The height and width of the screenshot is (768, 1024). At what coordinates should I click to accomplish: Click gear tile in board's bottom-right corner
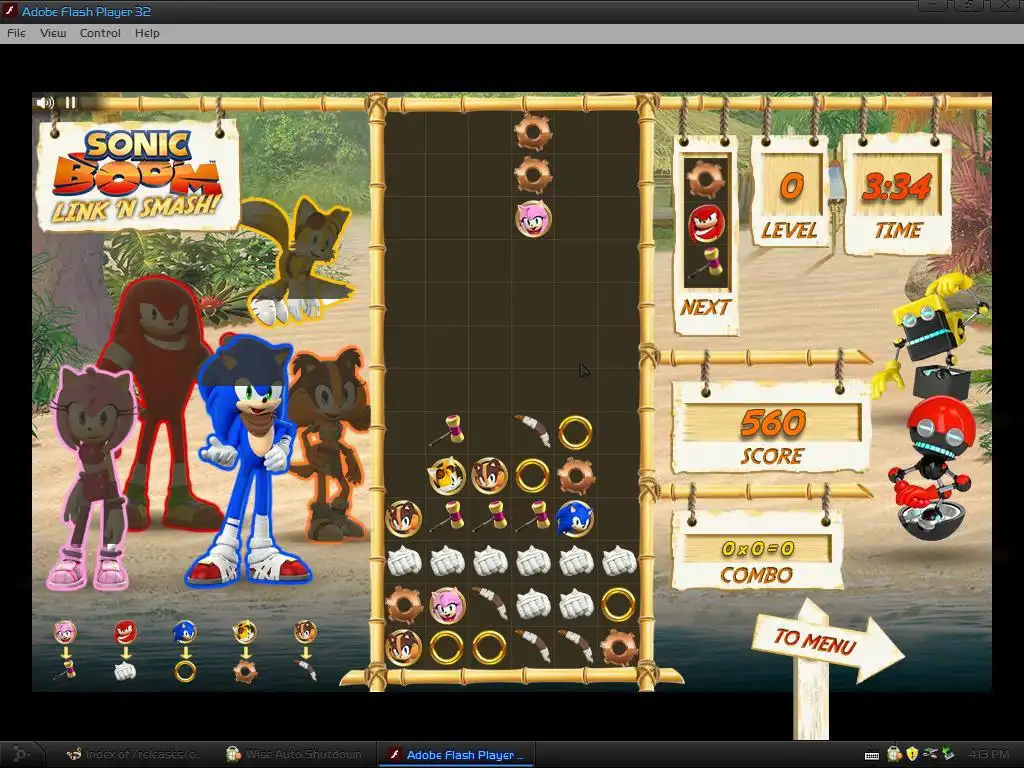[618, 647]
